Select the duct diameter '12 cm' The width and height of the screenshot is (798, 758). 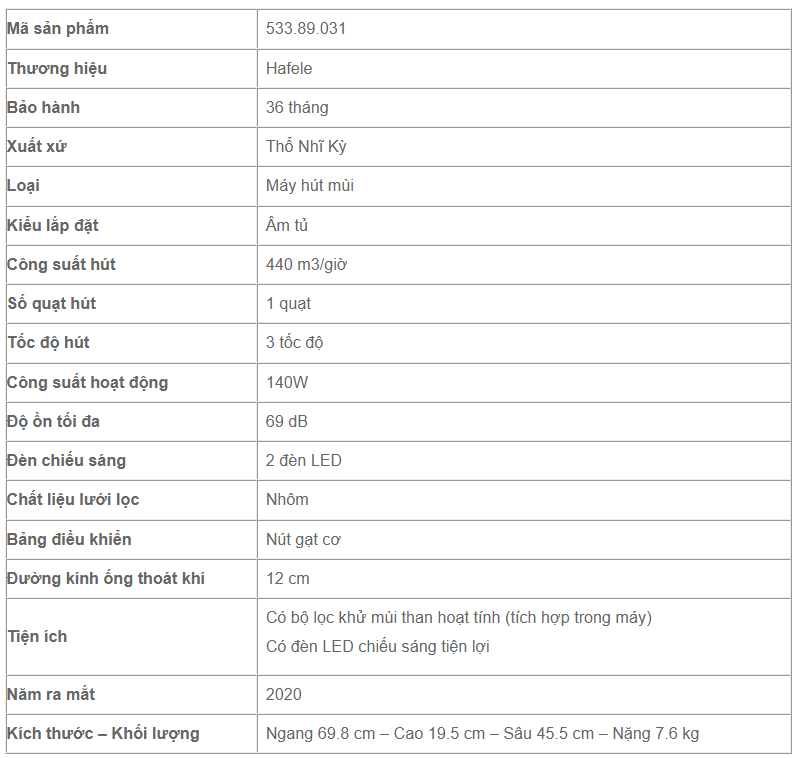click(288, 579)
